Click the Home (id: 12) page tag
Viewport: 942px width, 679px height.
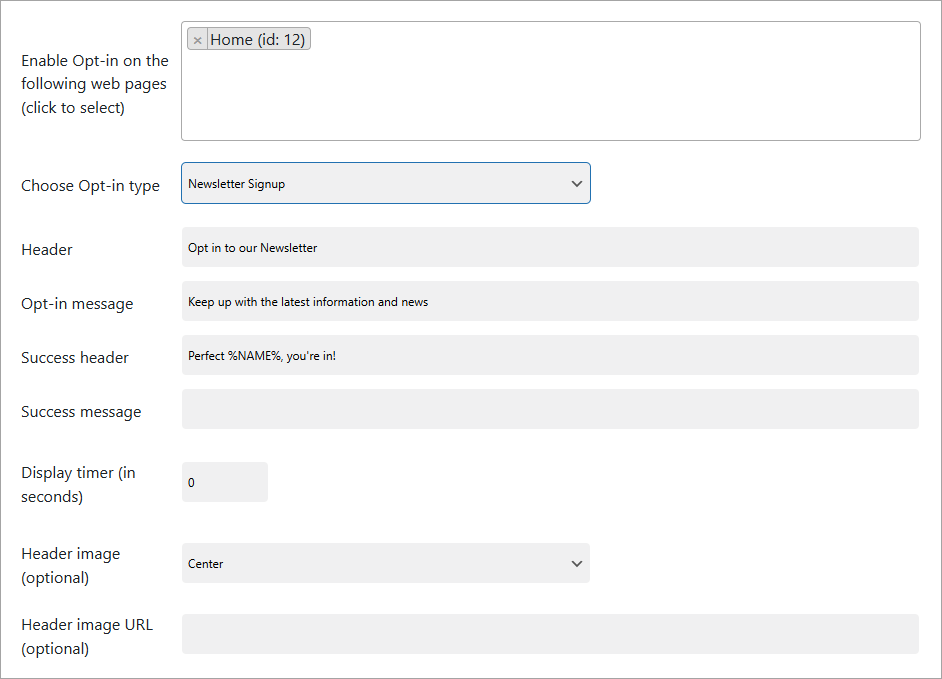pyautogui.click(x=258, y=40)
